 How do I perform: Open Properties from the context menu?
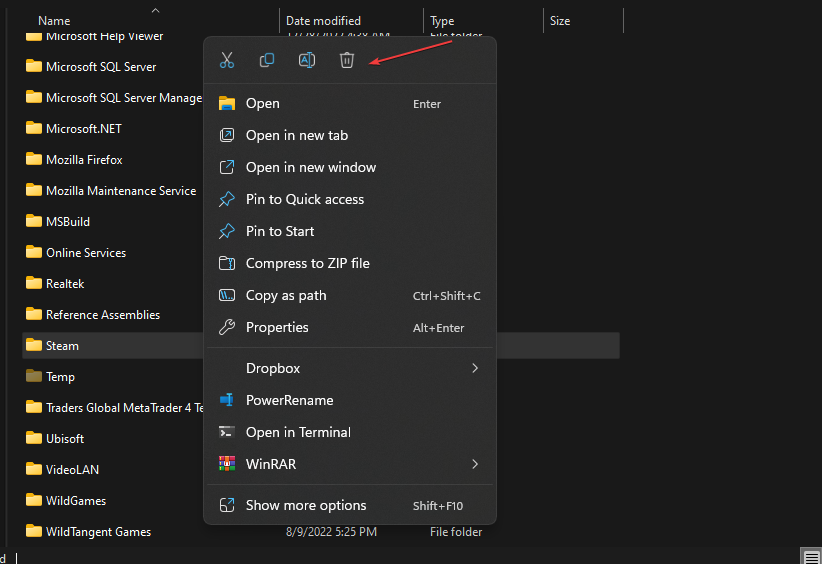coord(350,328)
